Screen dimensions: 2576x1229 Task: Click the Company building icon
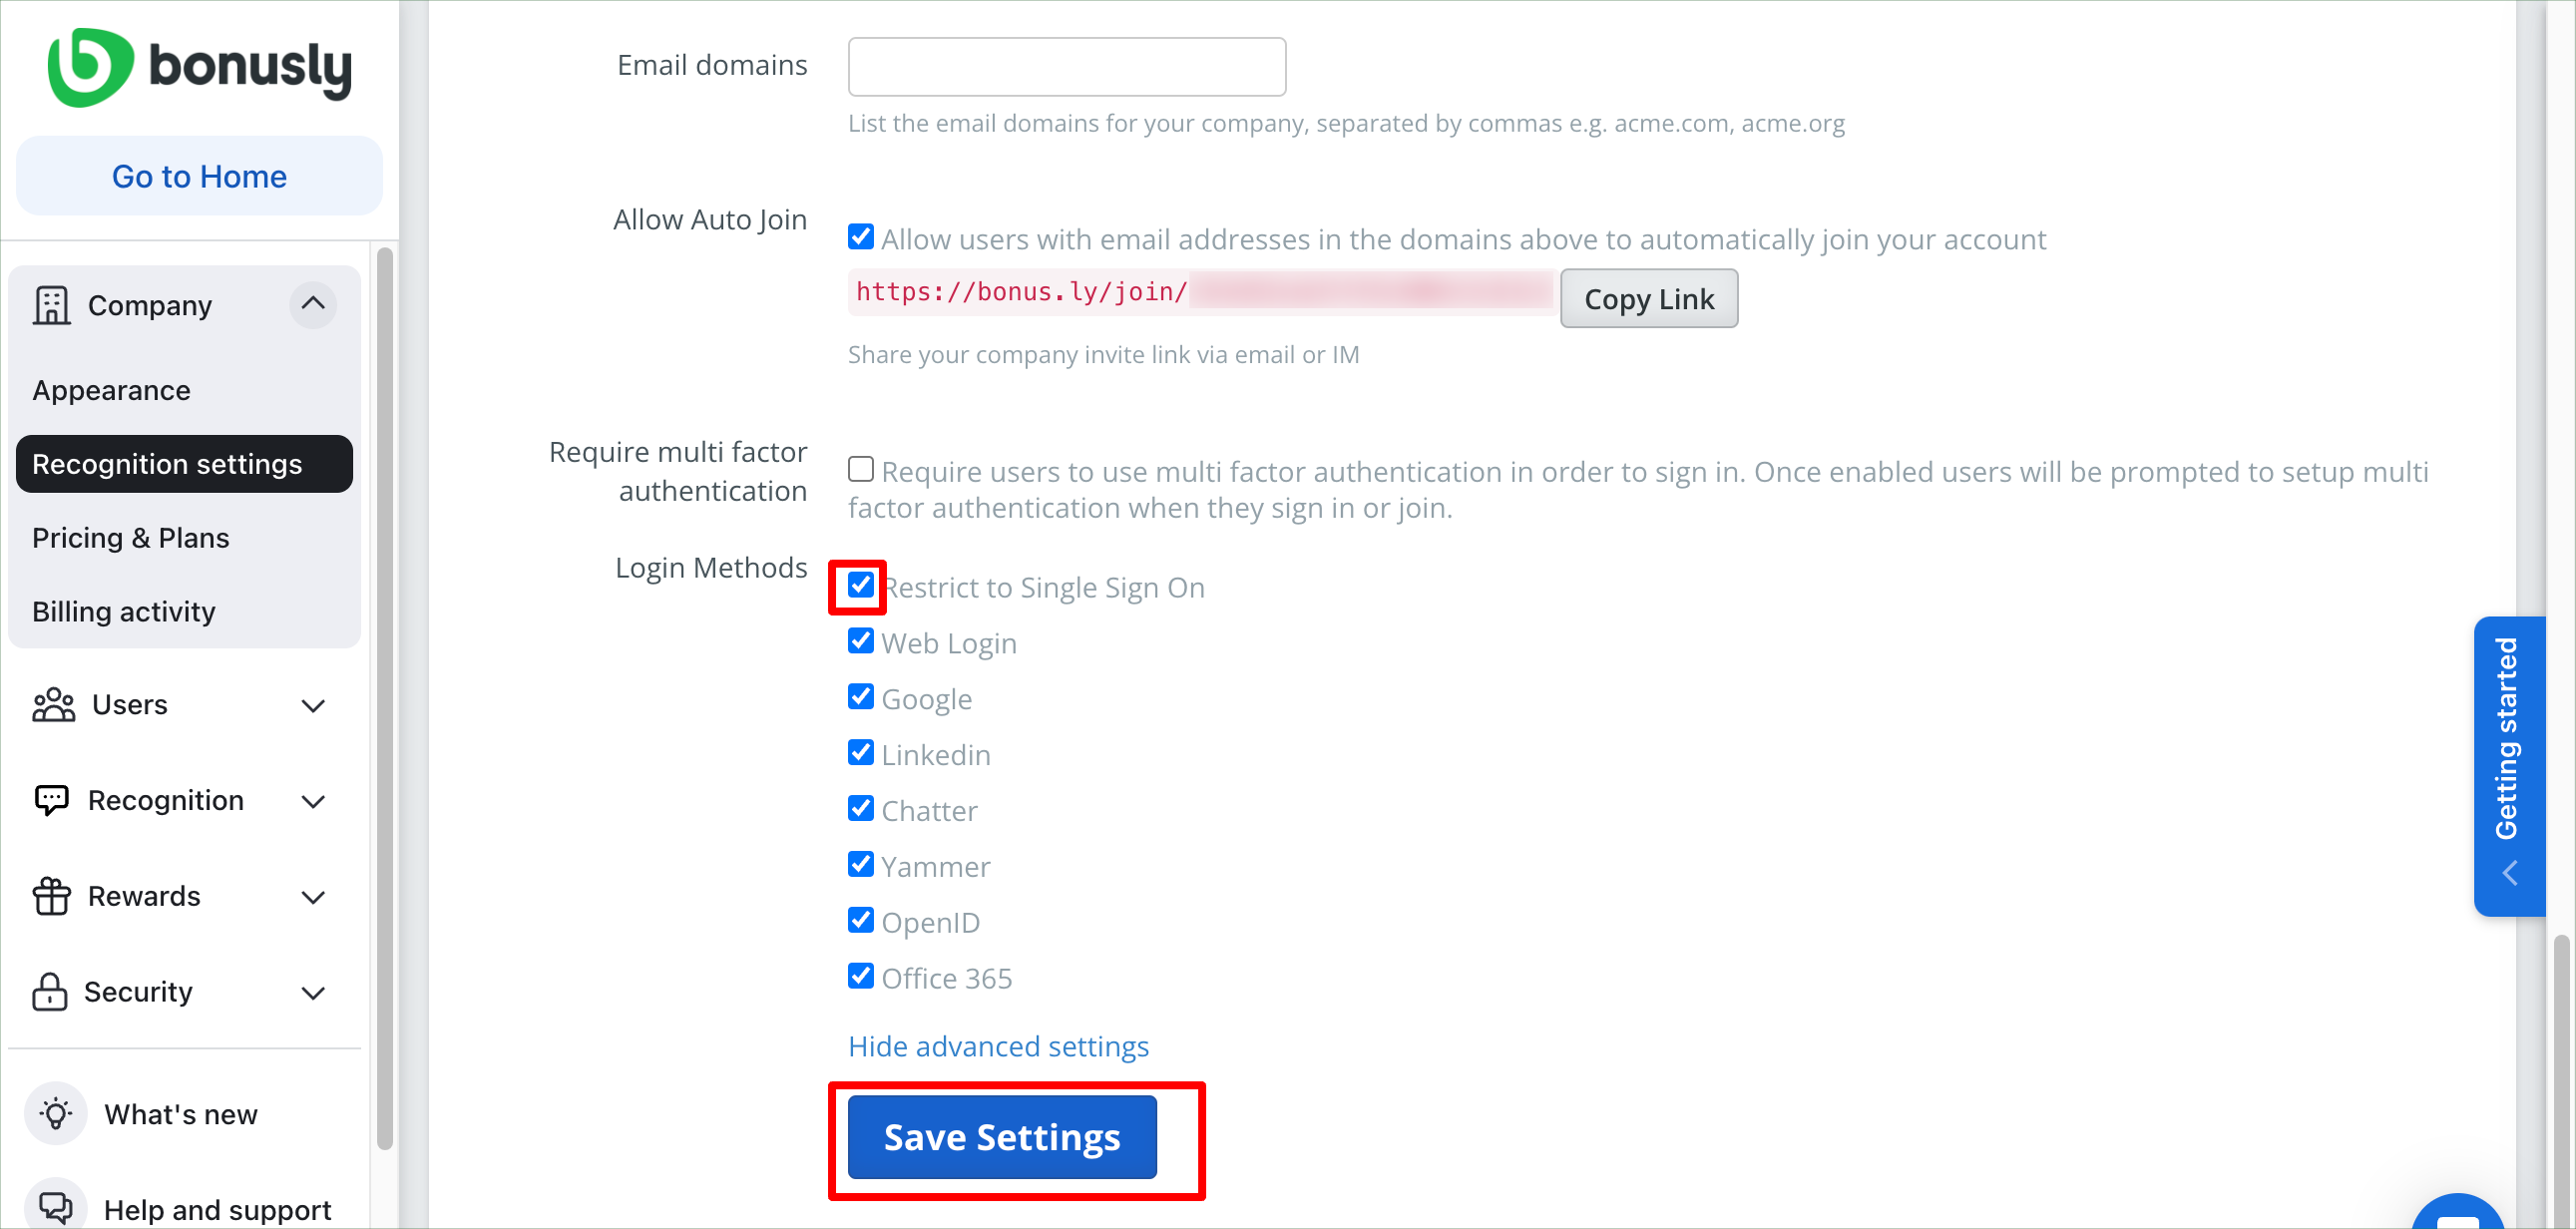click(x=51, y=305)
